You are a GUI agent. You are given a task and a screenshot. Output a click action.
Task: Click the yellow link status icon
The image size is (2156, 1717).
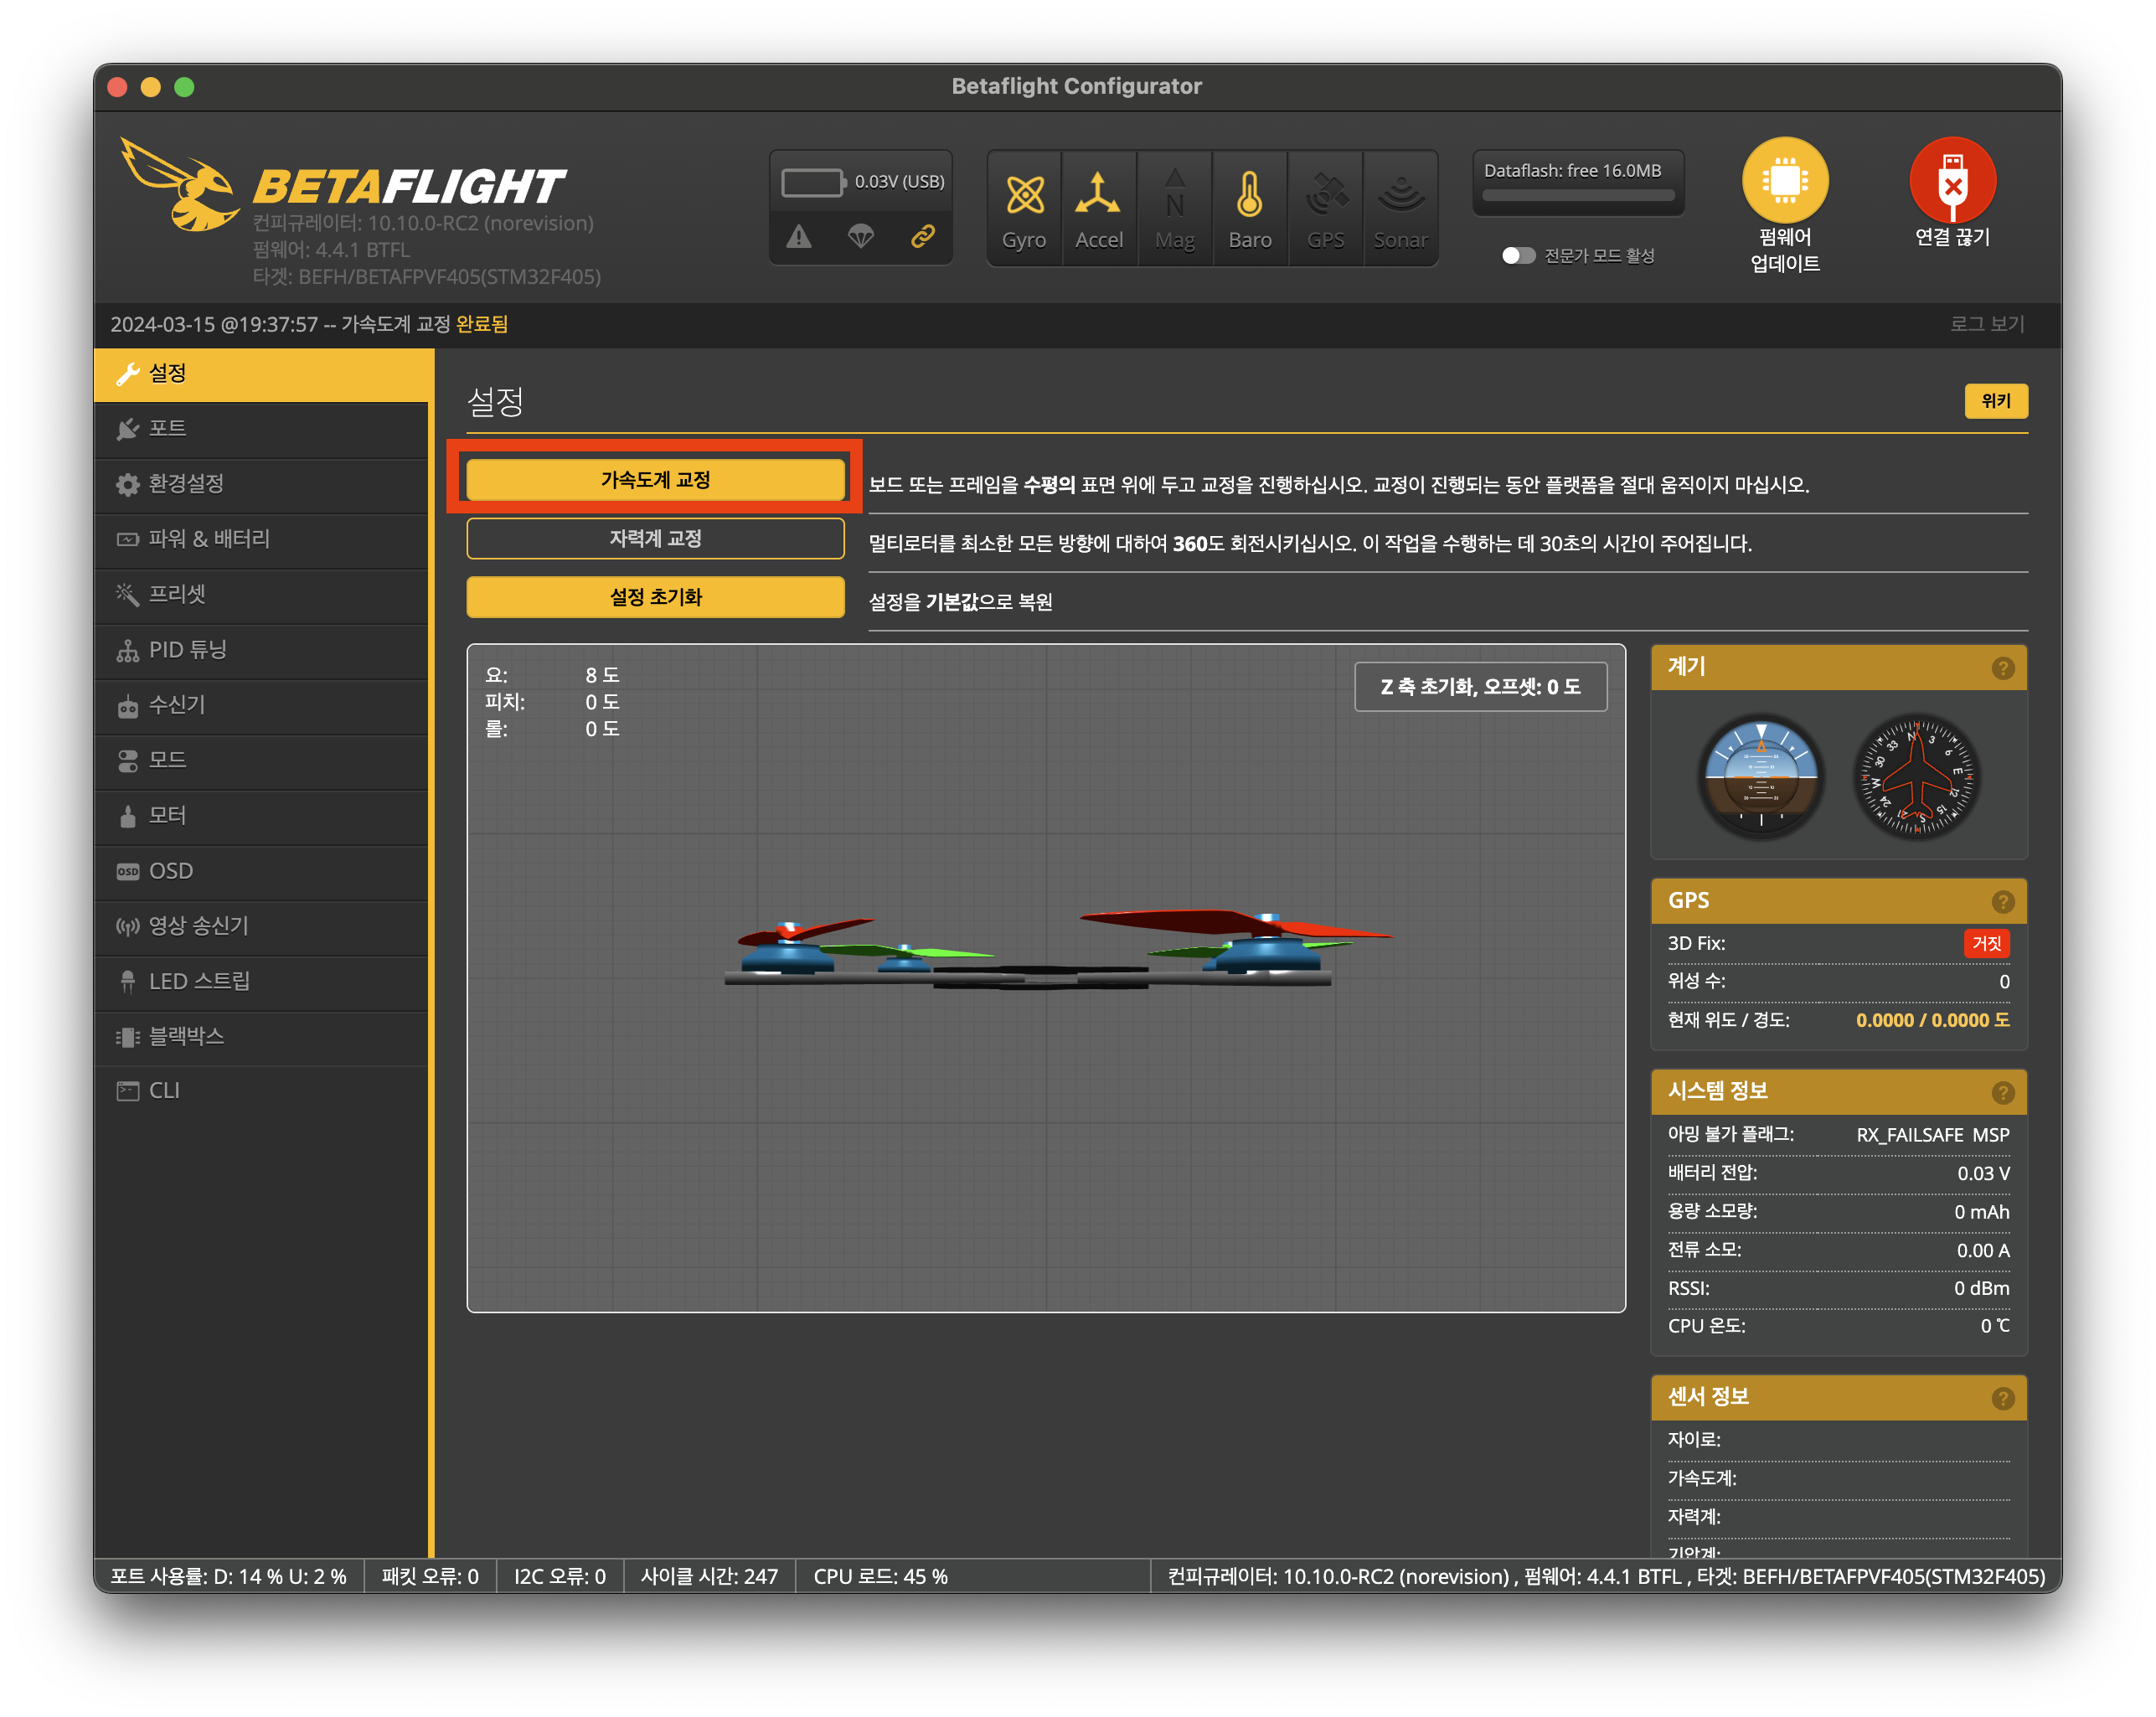pyautogui.click(x=922, y=236)
